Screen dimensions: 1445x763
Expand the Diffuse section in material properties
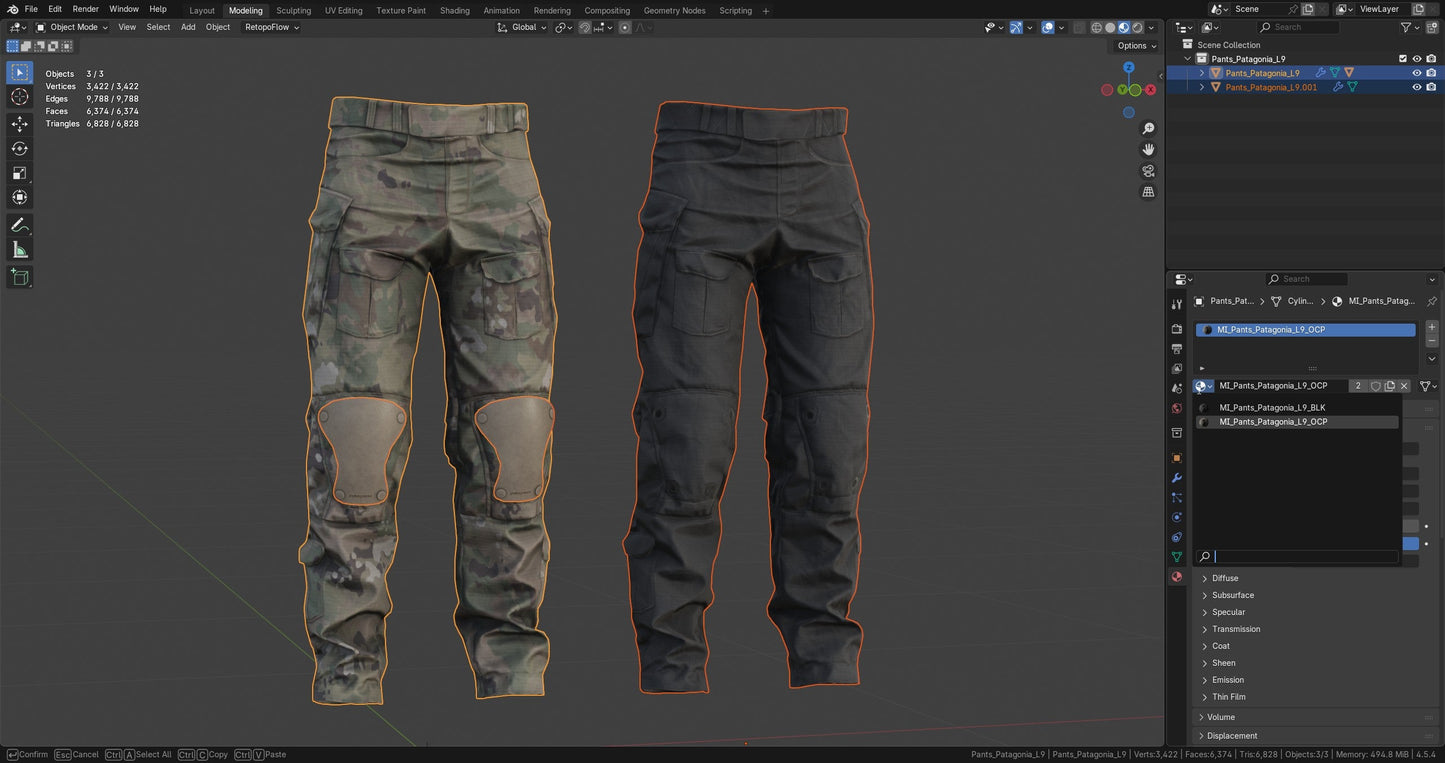point(1224,578)
